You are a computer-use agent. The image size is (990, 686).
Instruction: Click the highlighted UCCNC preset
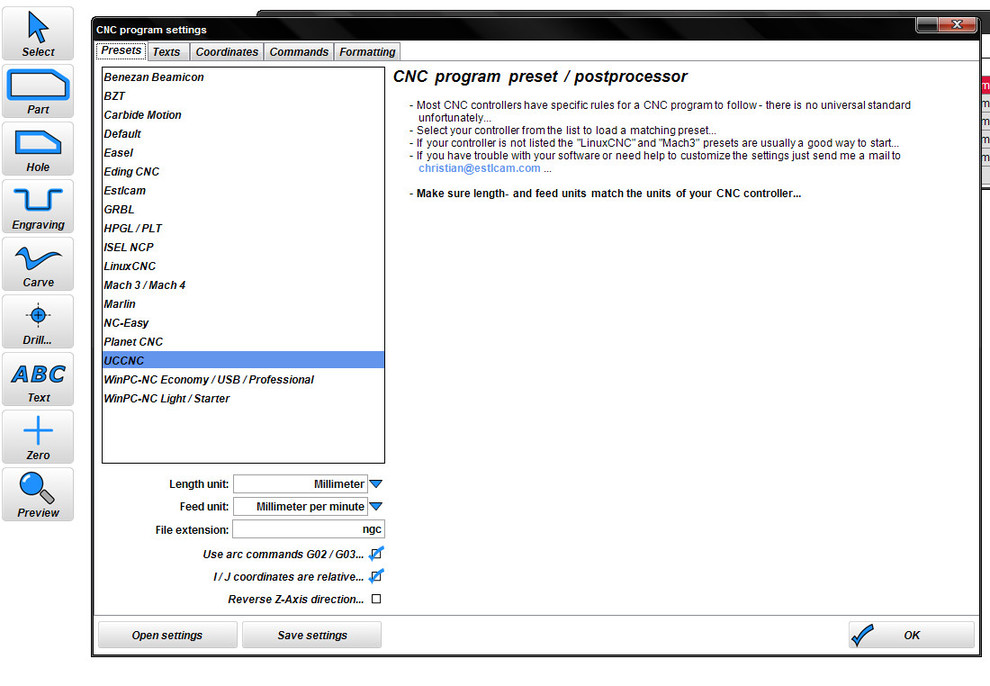[x=243, y=360]
